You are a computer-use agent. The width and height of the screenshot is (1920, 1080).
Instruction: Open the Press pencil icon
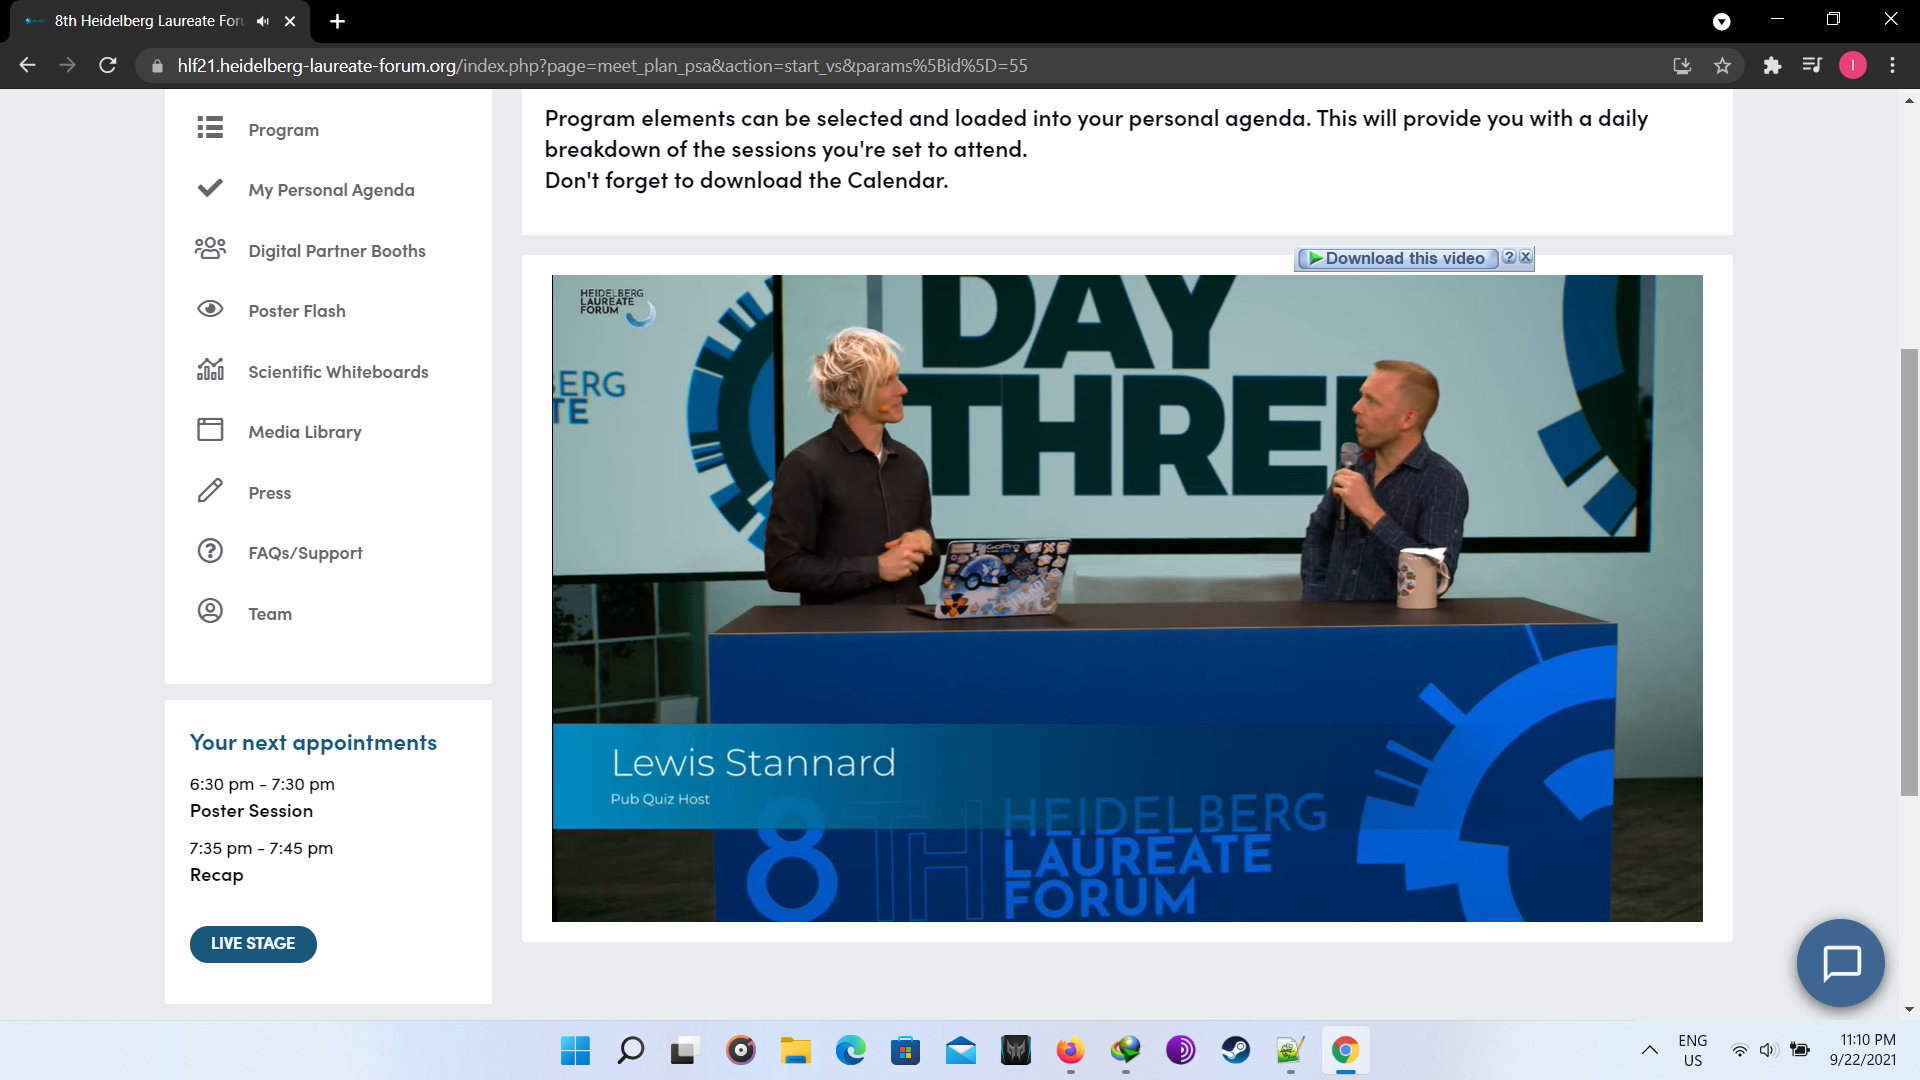pyautogui.click(x=210, y=491)
